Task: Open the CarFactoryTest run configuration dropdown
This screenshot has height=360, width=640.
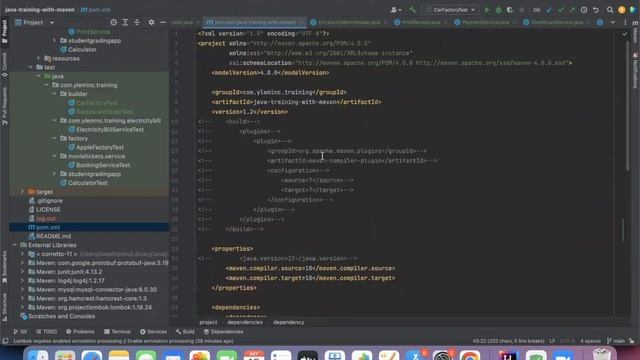Action: 450,10
